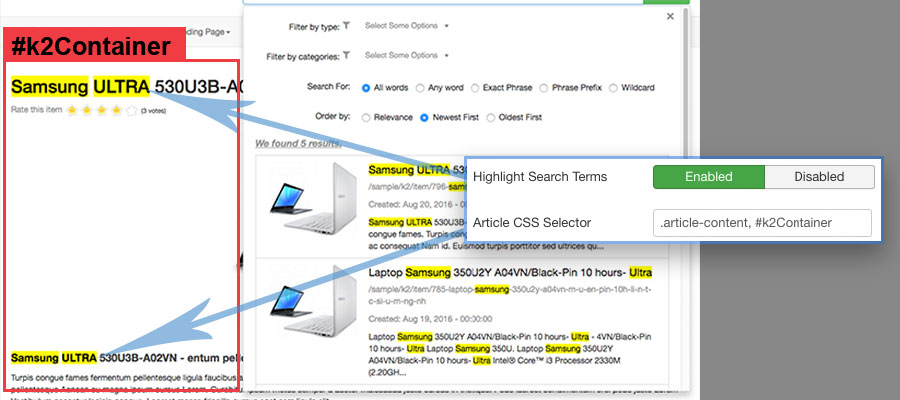
Task: Order results by Relevance
Action: coord(366,118)
